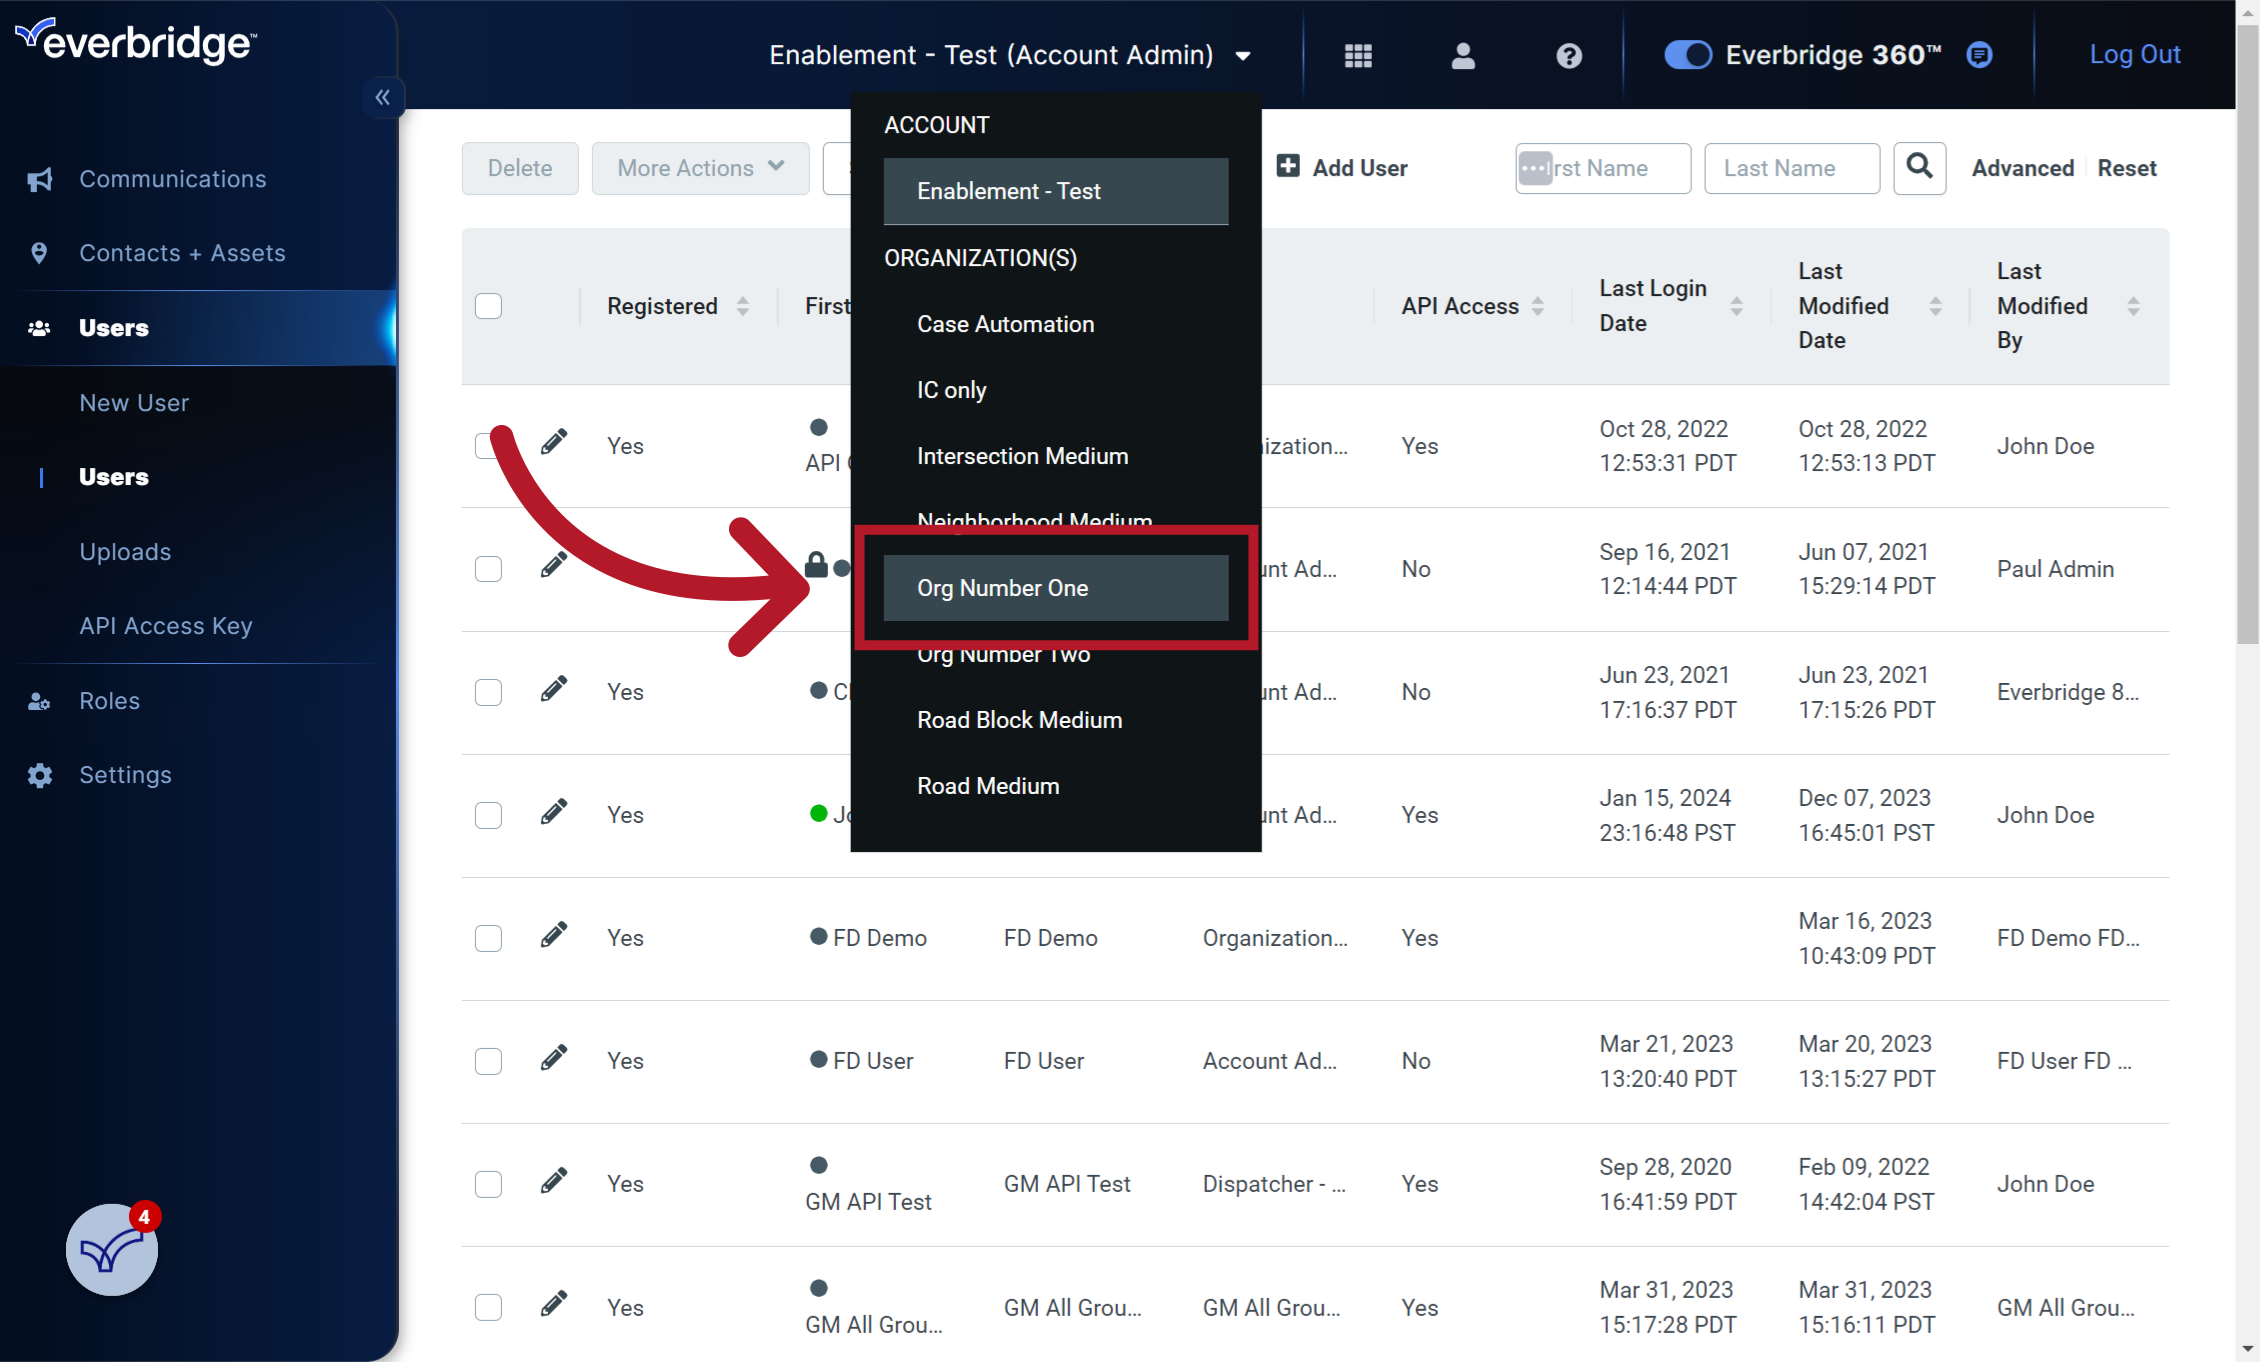Sort by Last Modified Date column
2260x1362 pixels.
click(1936, 306)
